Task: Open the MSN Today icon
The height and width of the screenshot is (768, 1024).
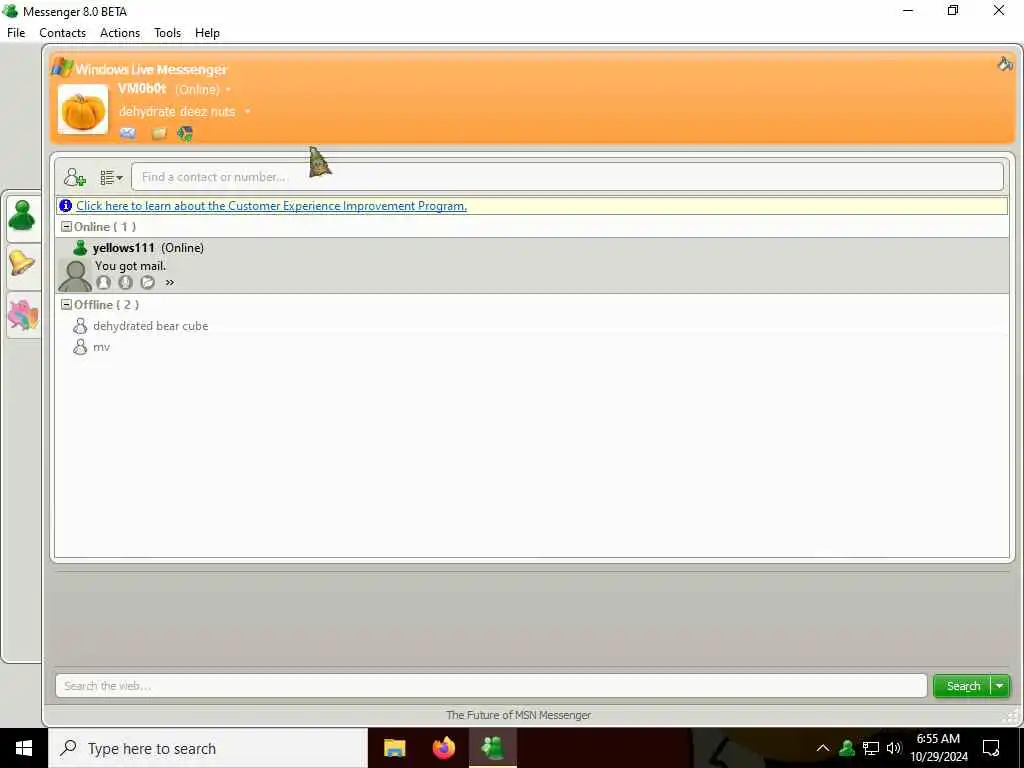Action: click(x=185, y=134)
